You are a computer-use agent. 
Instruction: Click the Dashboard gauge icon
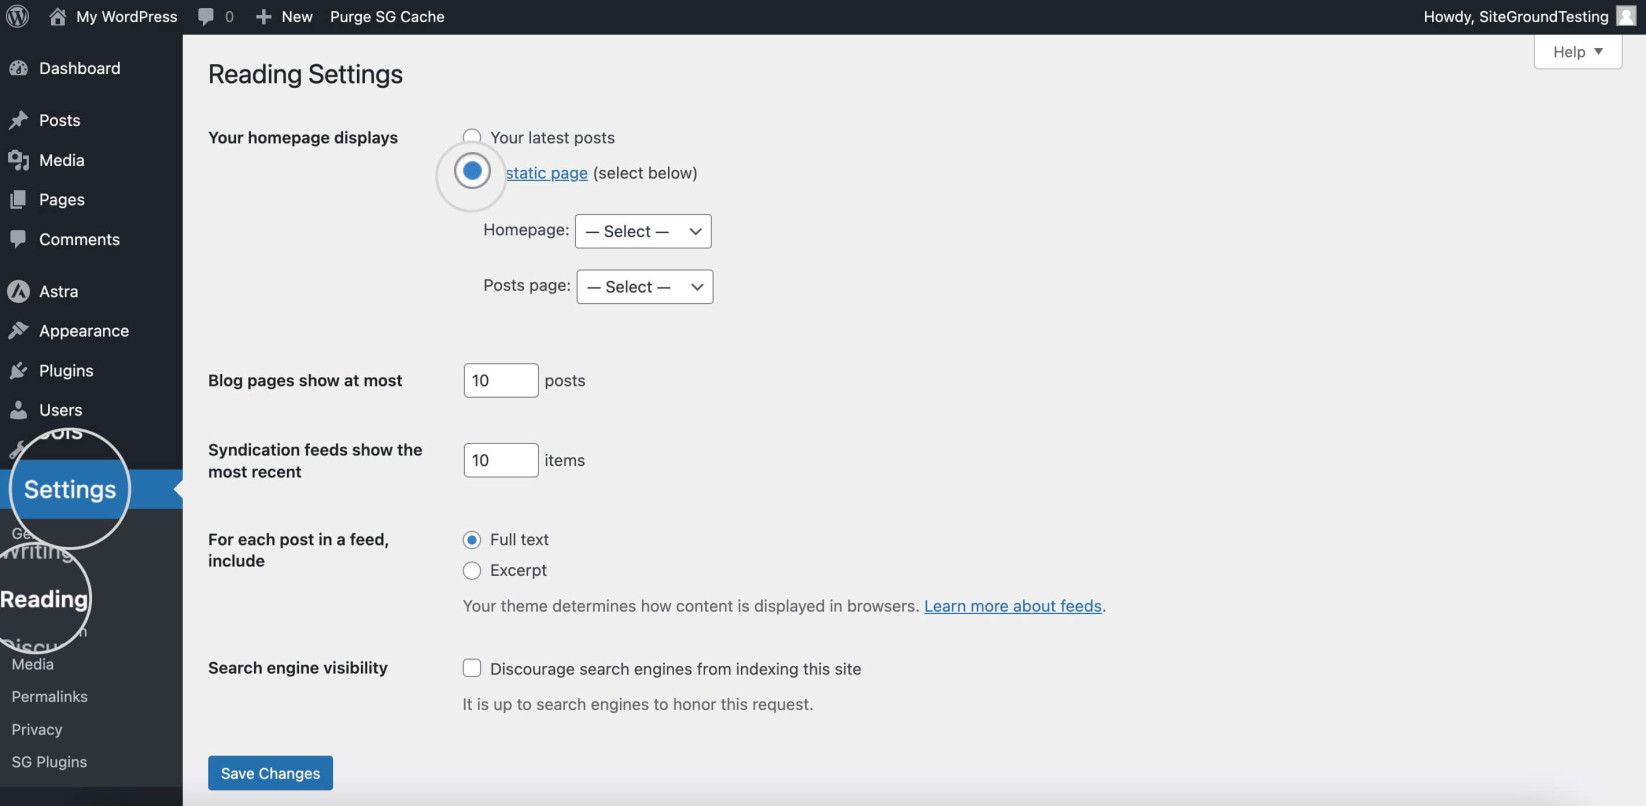point(18,68)
